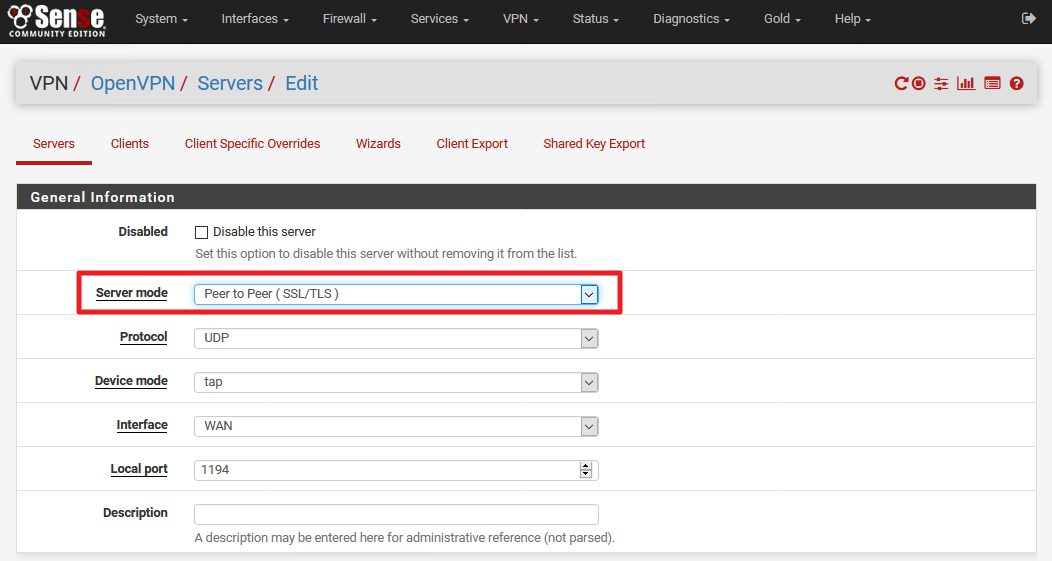Open the page help question mark icon
This screenshot has width=1052, height=561.
[x=1016, y=83]
